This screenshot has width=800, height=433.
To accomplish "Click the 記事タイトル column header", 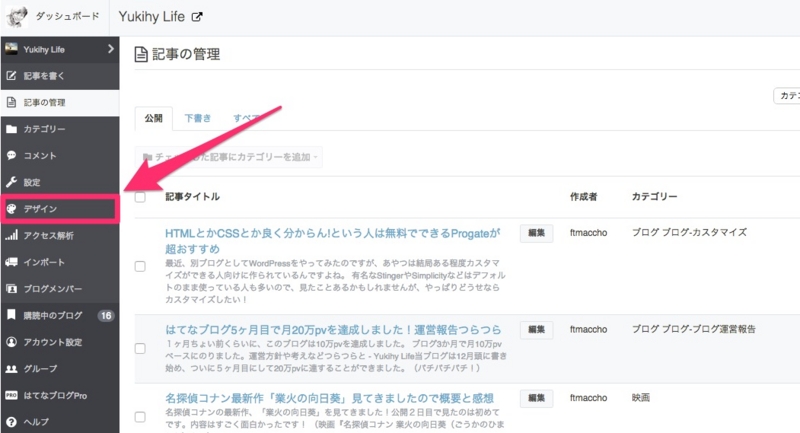I will [192, 197].
